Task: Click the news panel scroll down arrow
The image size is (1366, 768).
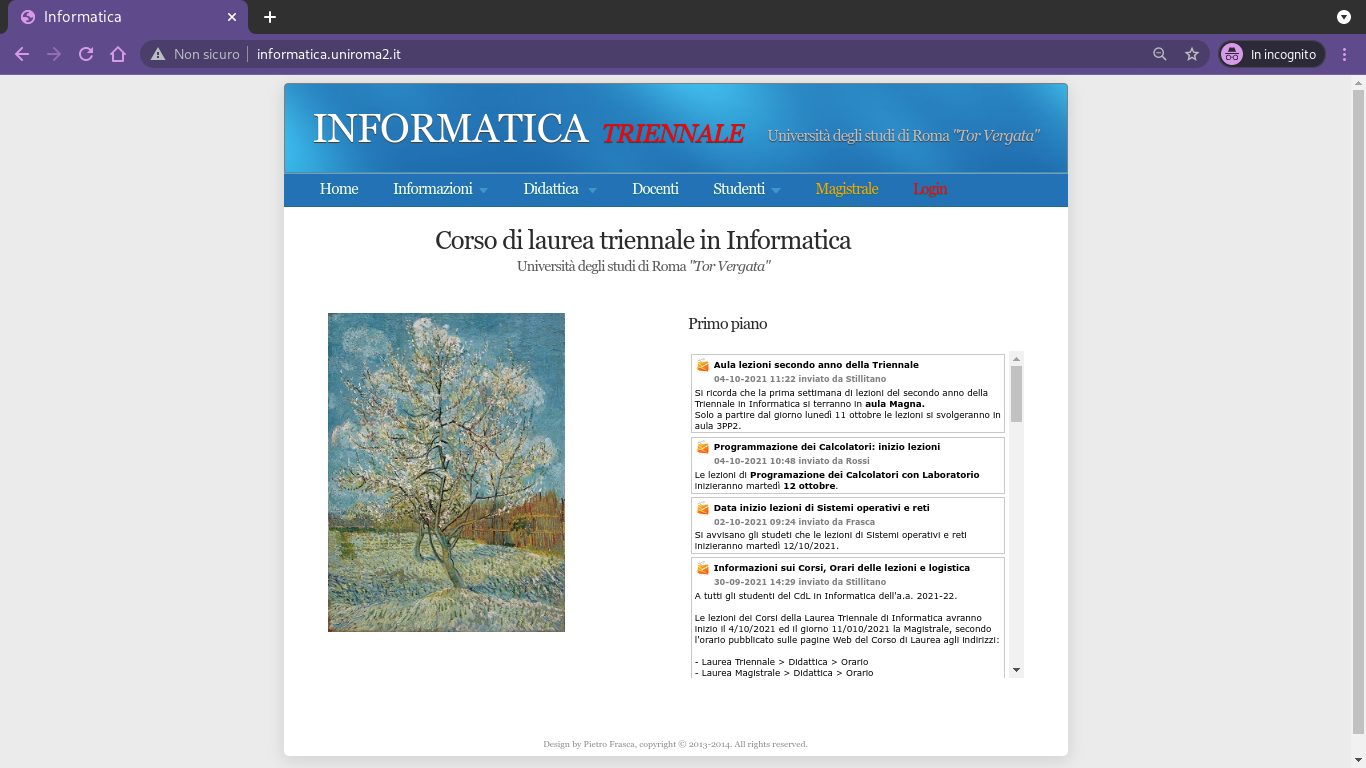Action: (1016, 670)
